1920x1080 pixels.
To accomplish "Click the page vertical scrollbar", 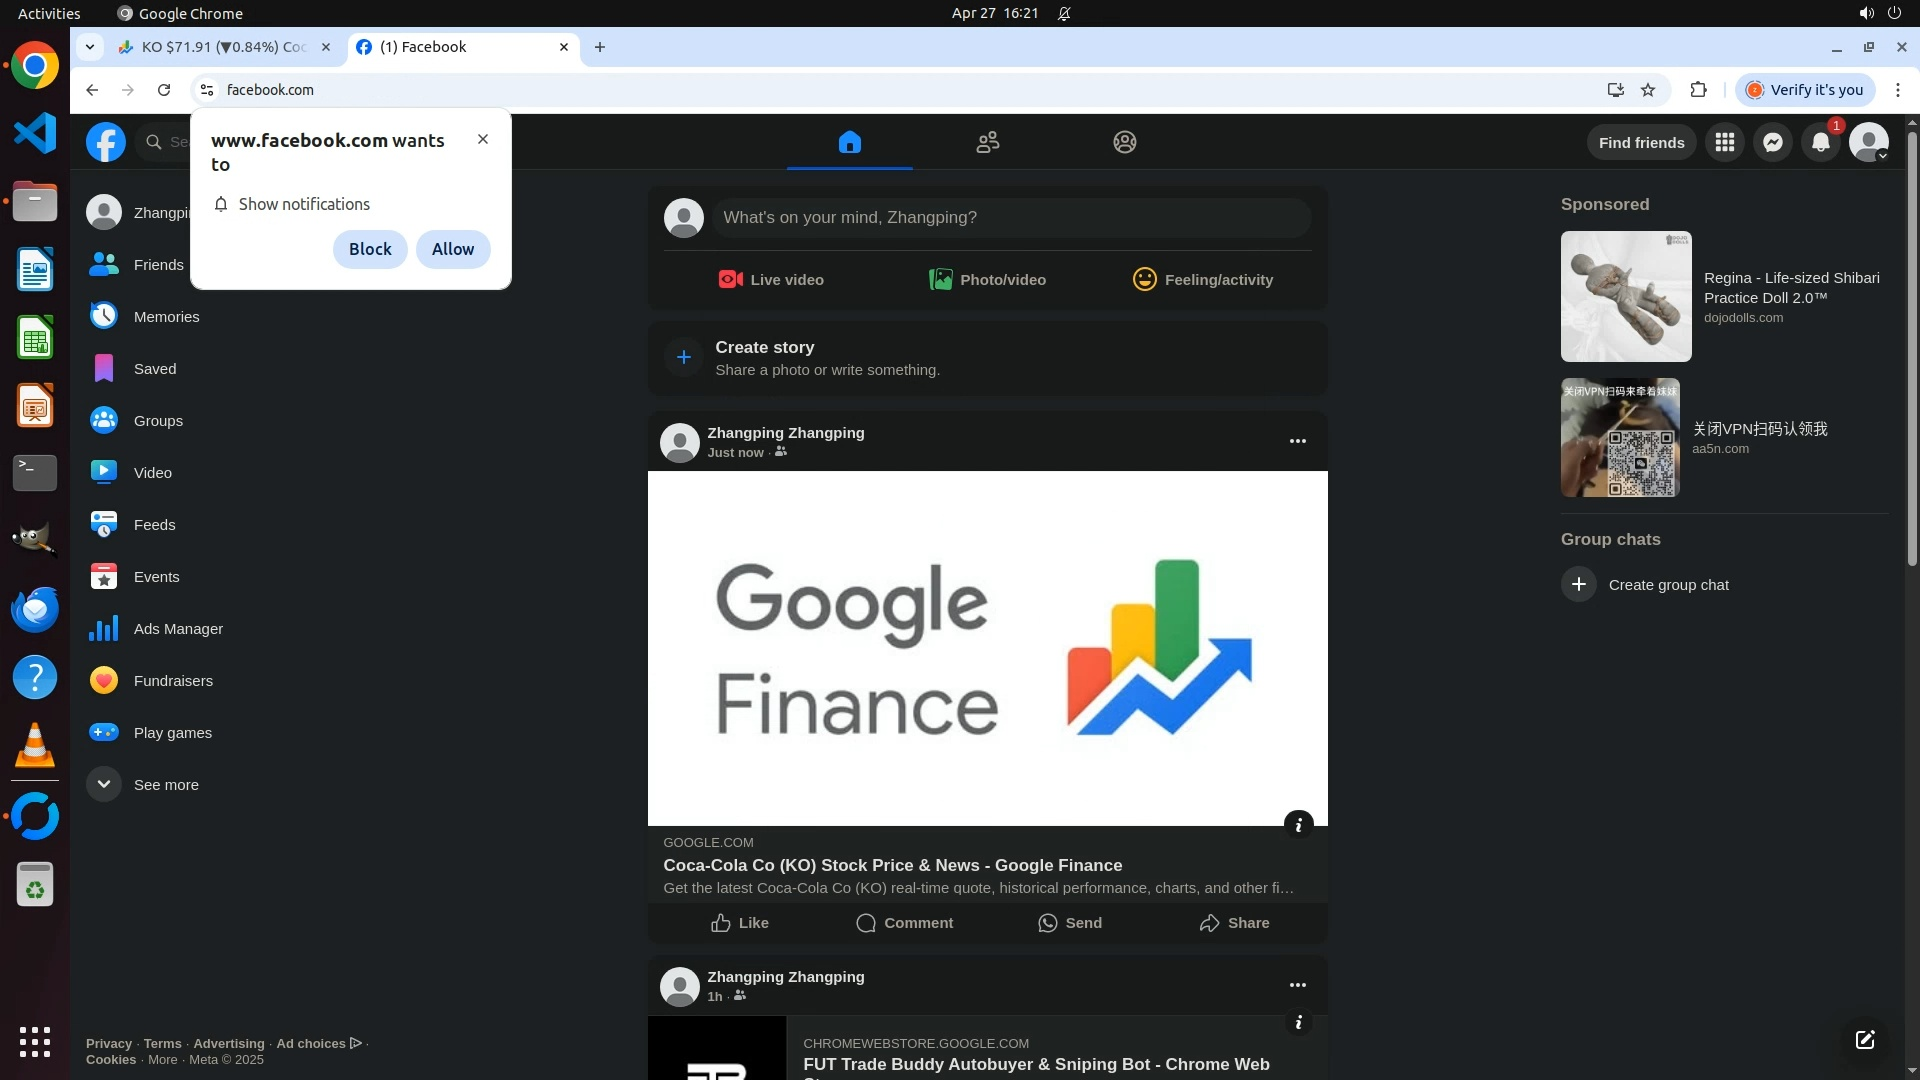I will point(1912,350).
